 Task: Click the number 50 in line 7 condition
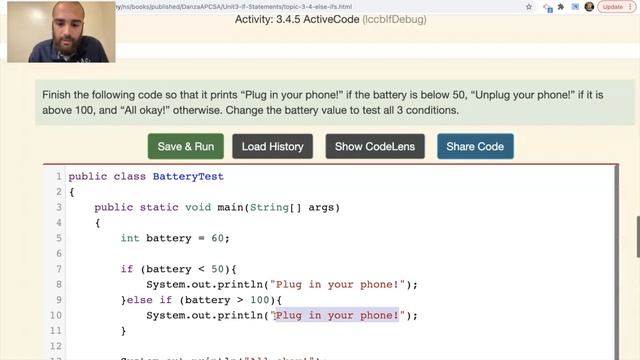pyautogui.click(x=218, y=269)
